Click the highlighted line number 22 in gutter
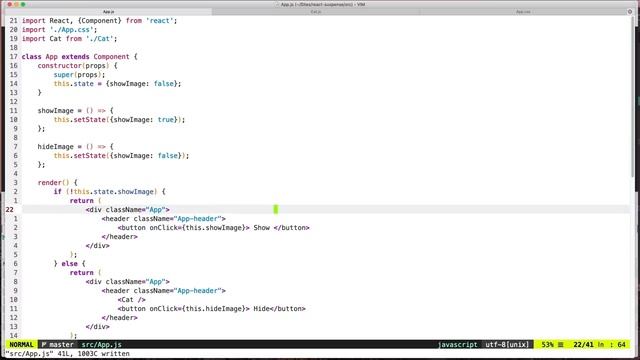The height and width of the screenshot is (360, 640). [x=9, y=209]
